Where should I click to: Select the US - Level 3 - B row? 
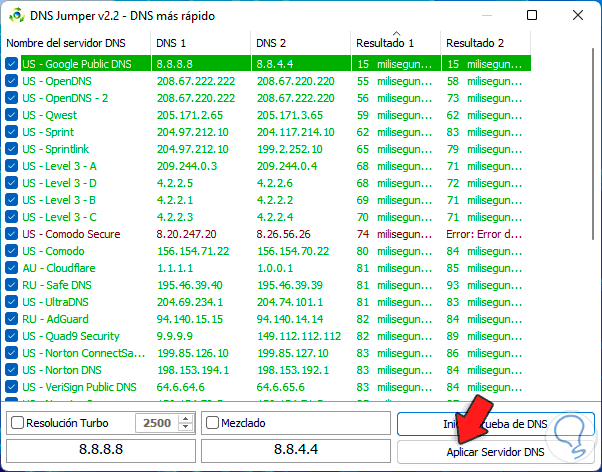tap(268, 200)
